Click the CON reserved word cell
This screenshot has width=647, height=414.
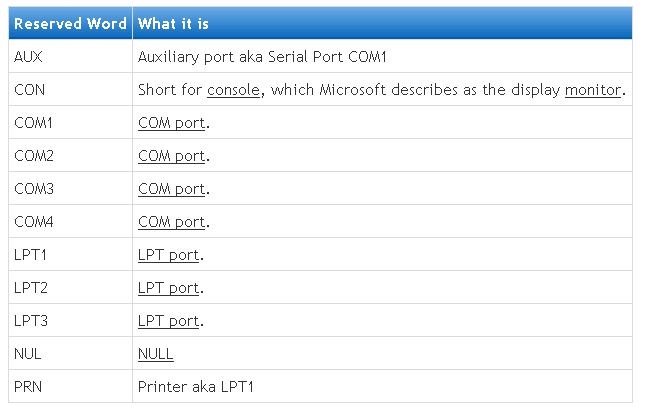click(x=29, y=90)
